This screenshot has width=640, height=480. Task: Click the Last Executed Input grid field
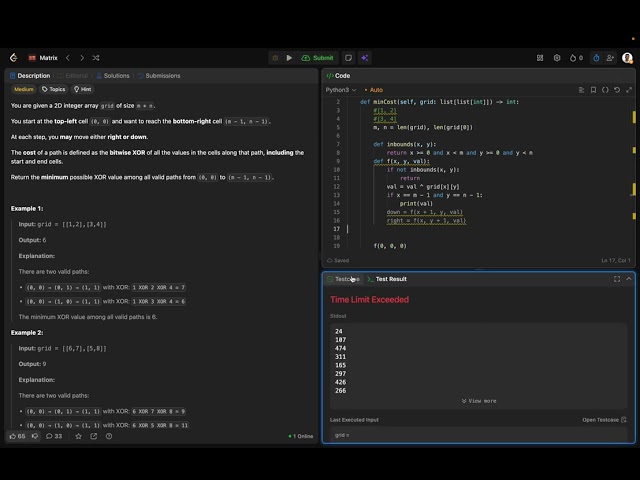(478, 435)
